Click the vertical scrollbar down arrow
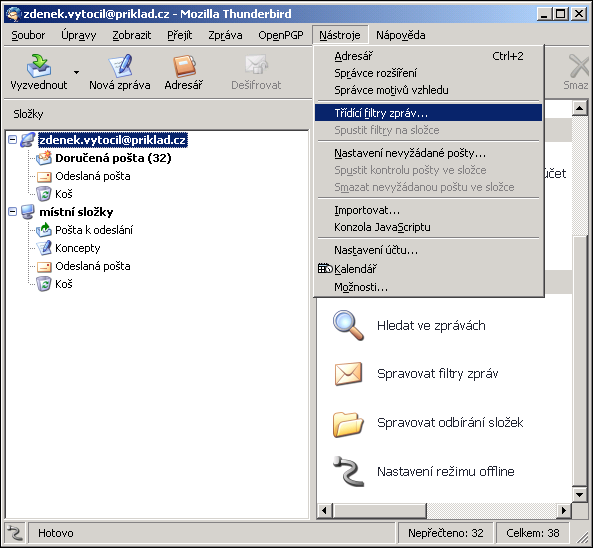Viewport: 593px width, 548px height. (x=579, y=494)
